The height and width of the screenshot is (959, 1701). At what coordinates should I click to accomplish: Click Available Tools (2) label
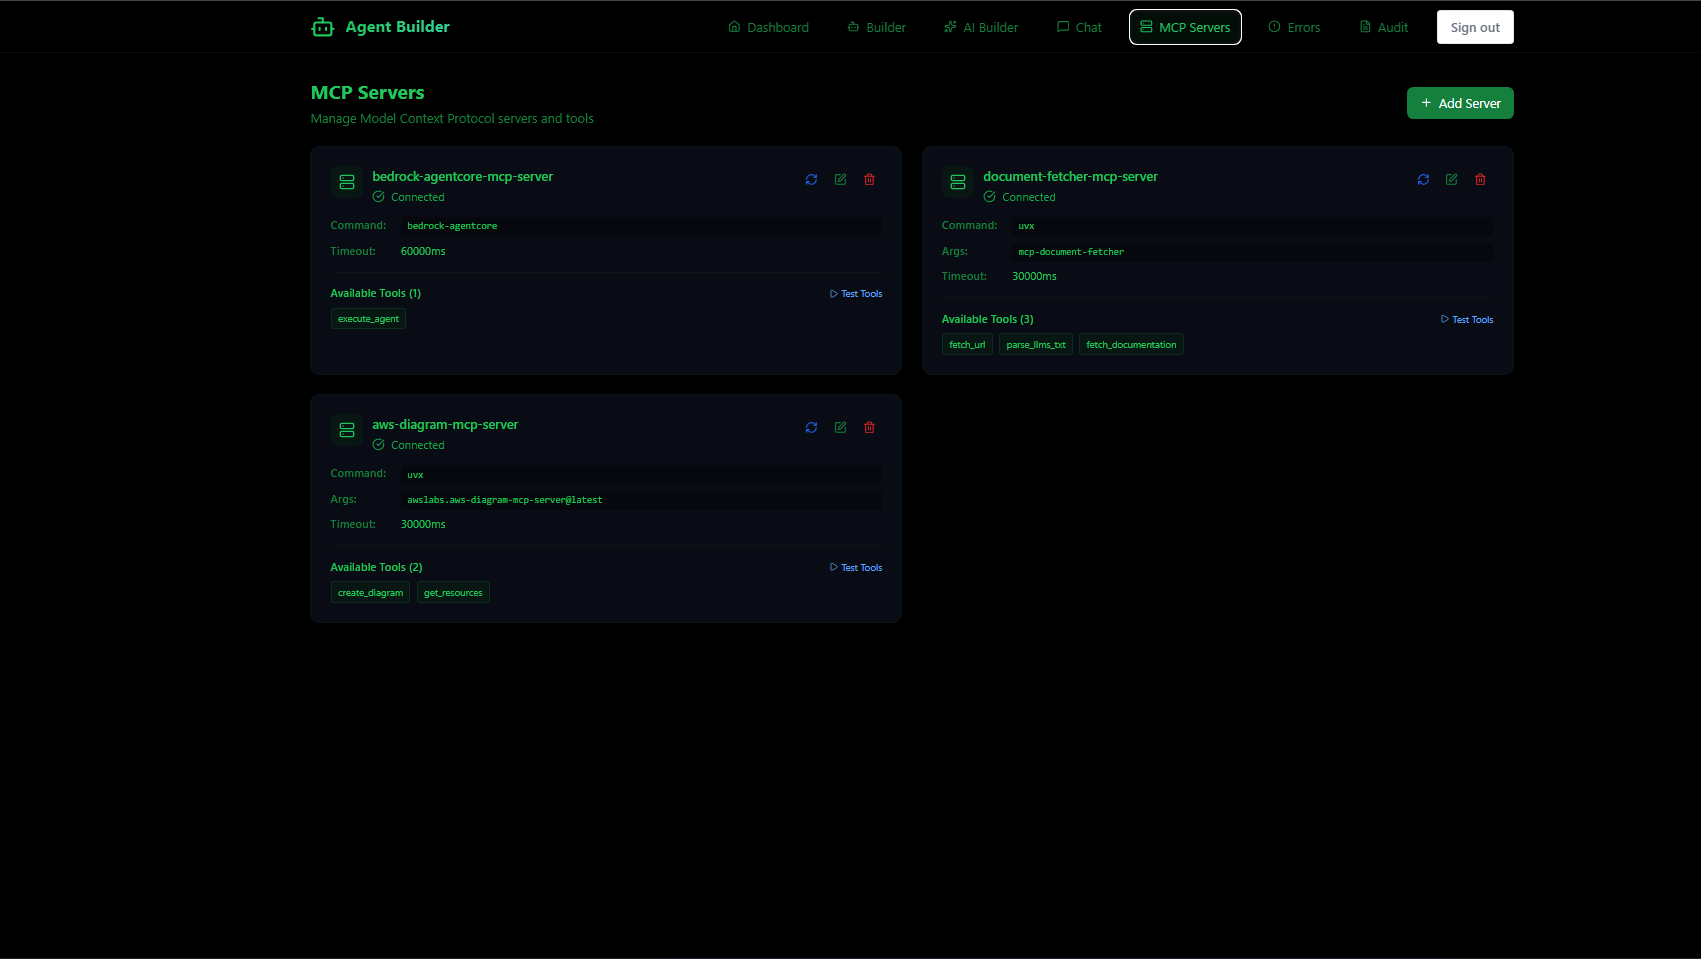pyautogui.click(x=376, y=568)
